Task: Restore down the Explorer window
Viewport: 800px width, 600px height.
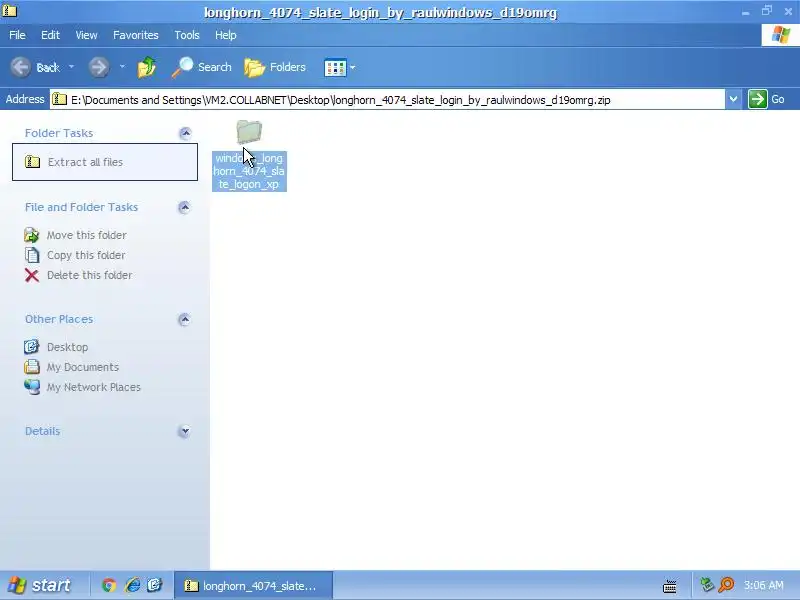Action: [x=767, y=11]
